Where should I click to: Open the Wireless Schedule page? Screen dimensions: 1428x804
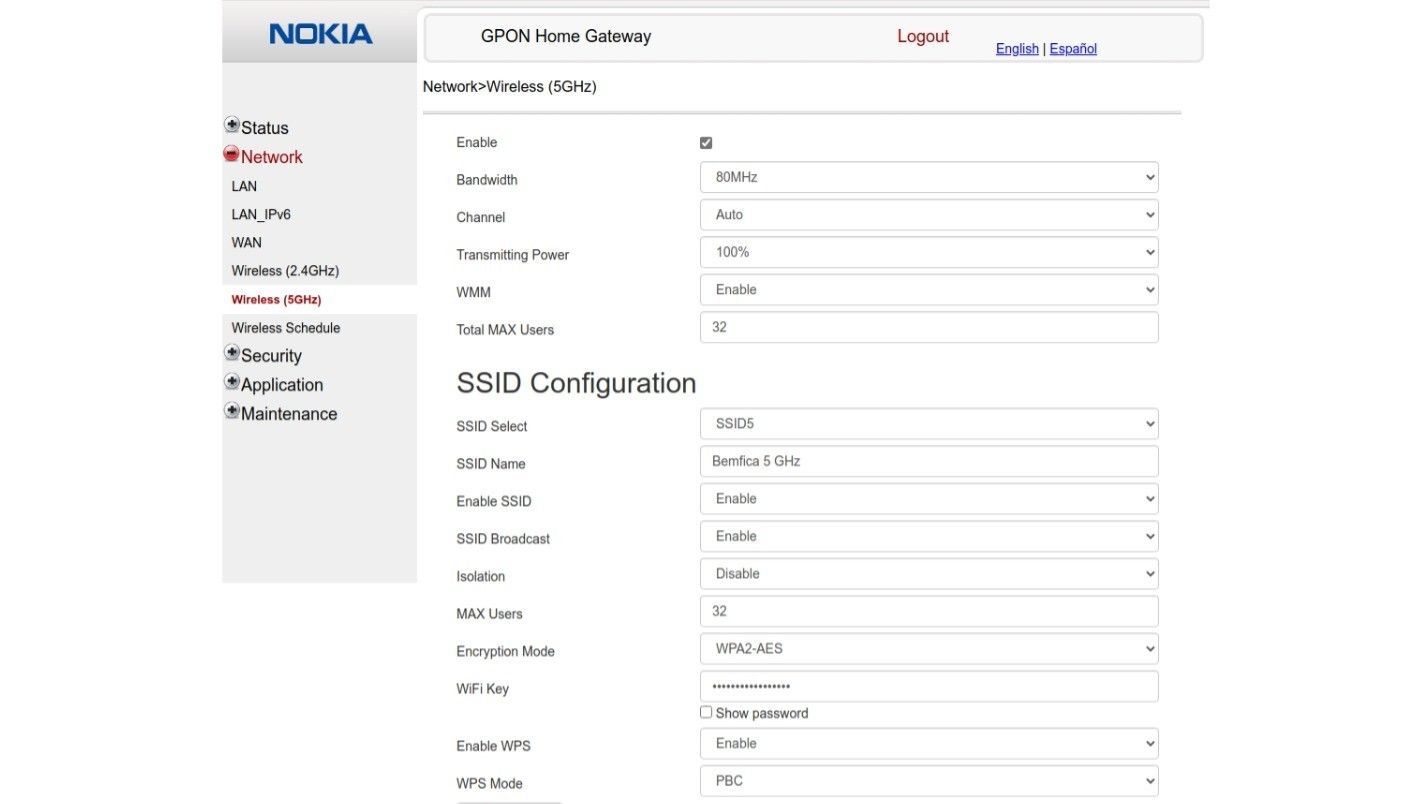tap(285, 328)
